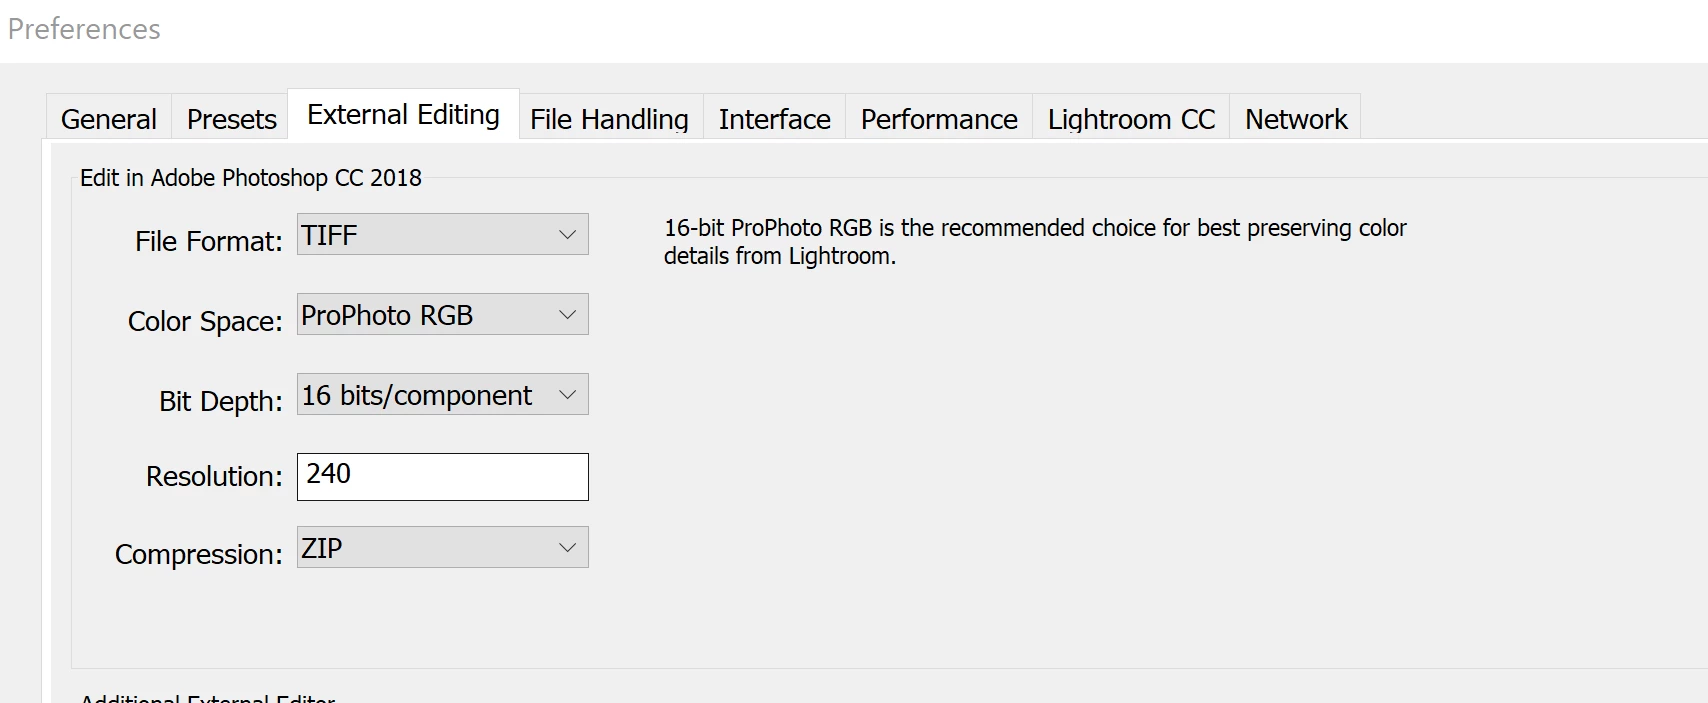Click the File Format label
The height and width of the screenshot is (703, 1708).
click(209, 241)
